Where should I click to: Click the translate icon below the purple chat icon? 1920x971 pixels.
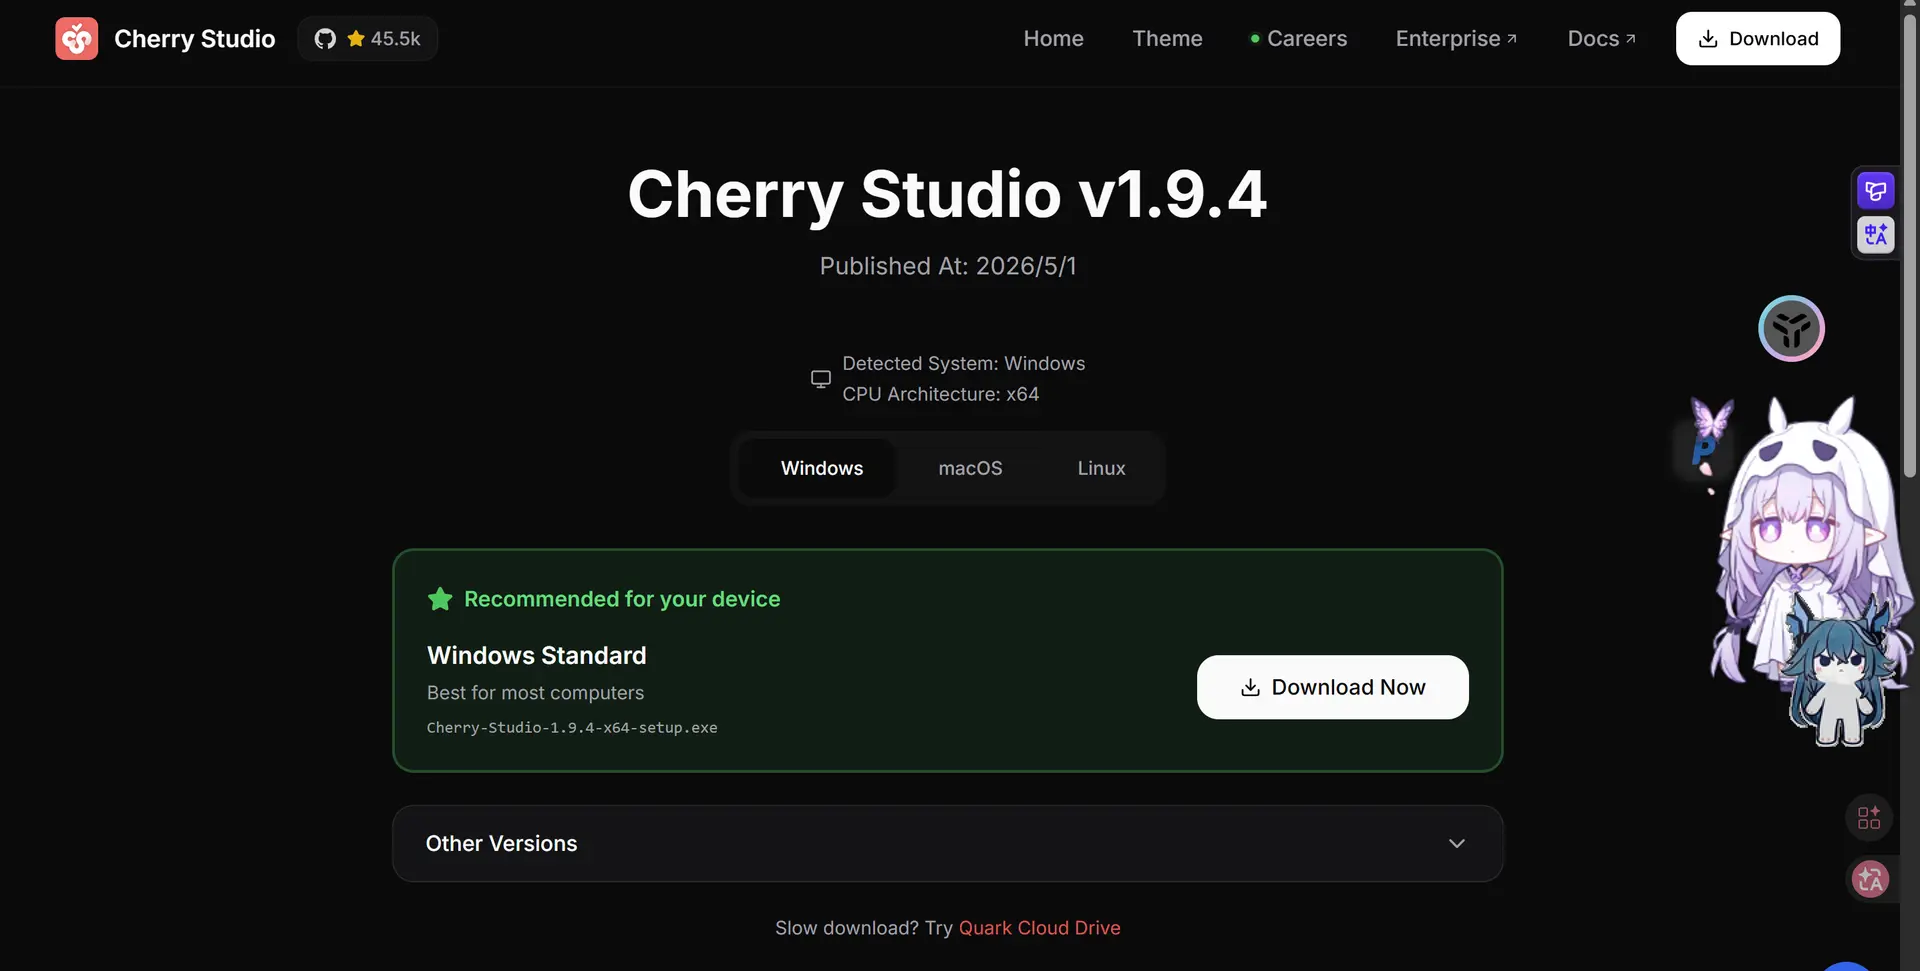point(1876,235)
